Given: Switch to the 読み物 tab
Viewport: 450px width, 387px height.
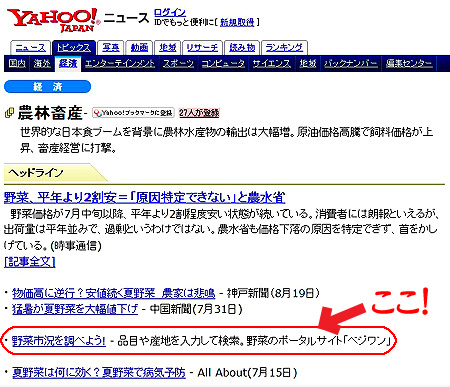Looking at the screenshot, I should click(x=242, y=48).
